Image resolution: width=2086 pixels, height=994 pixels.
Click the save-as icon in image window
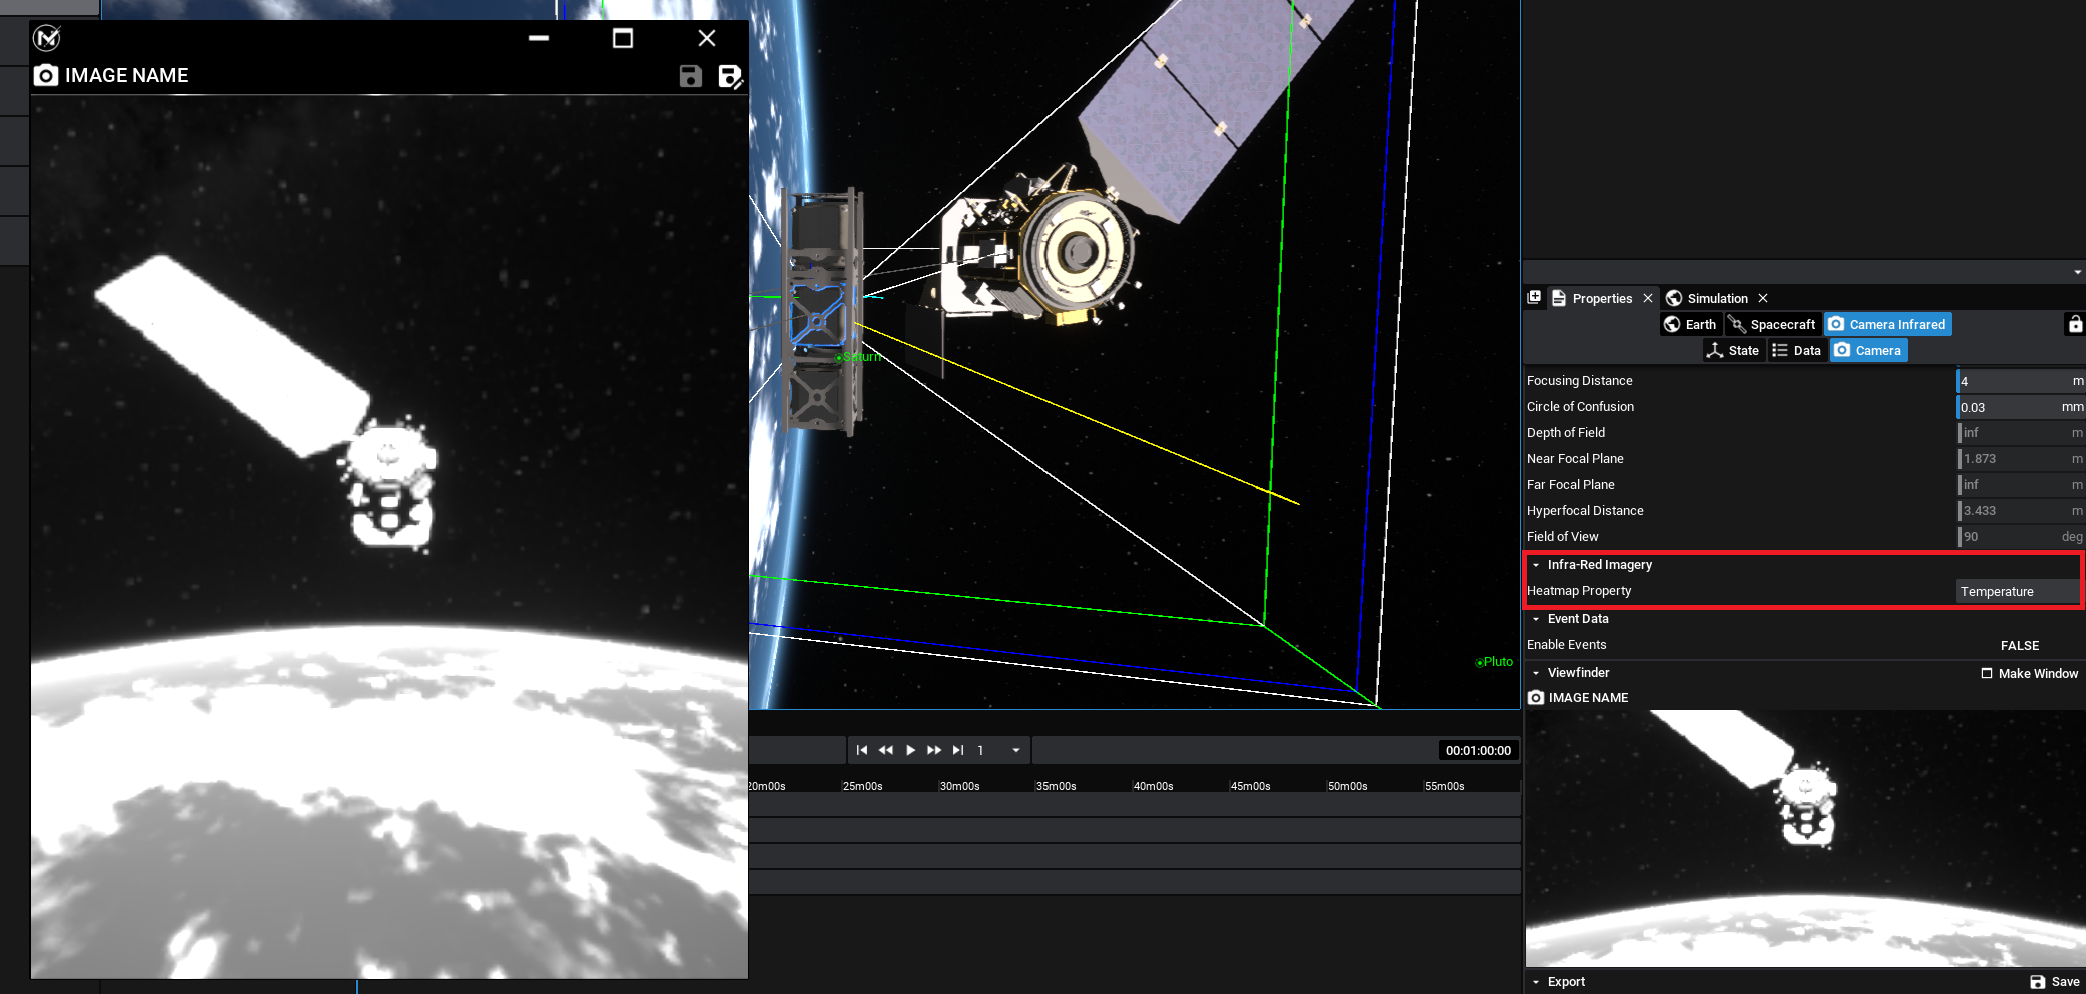pyautogui.click(x=730, y=76)
